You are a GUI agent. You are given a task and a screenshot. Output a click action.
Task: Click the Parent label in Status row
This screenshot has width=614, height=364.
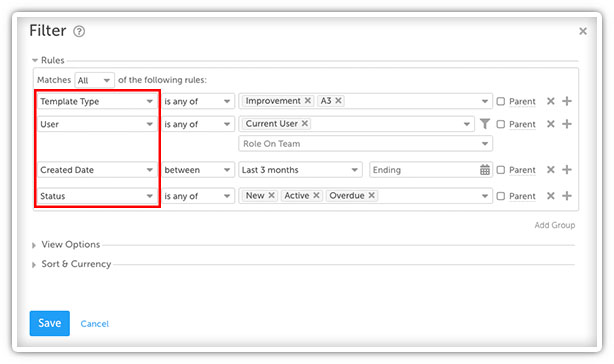[x=522, y=196]
